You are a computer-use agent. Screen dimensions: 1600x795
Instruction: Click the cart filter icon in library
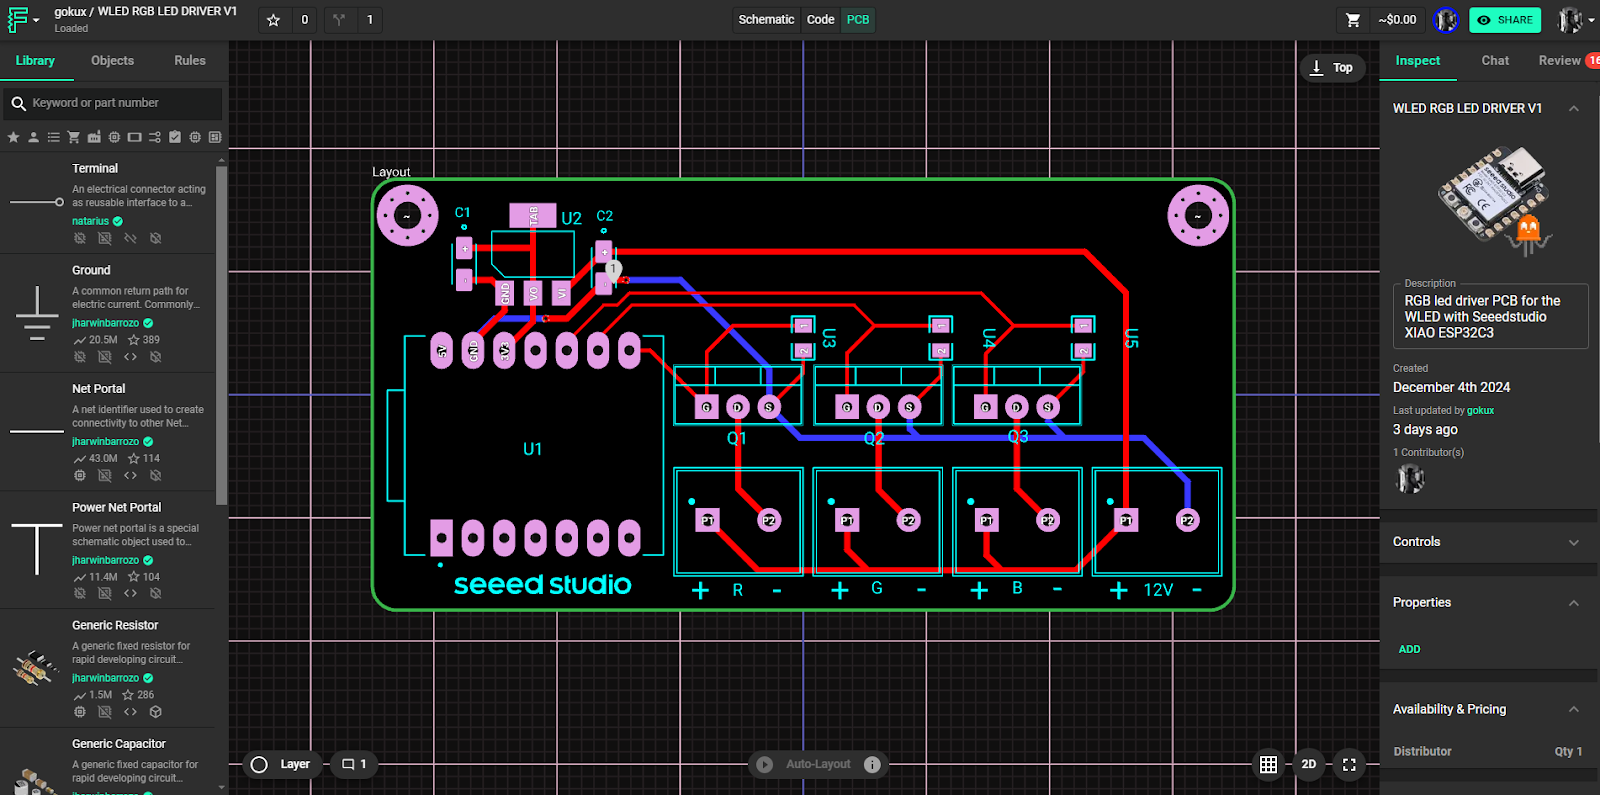click(74, 137)
